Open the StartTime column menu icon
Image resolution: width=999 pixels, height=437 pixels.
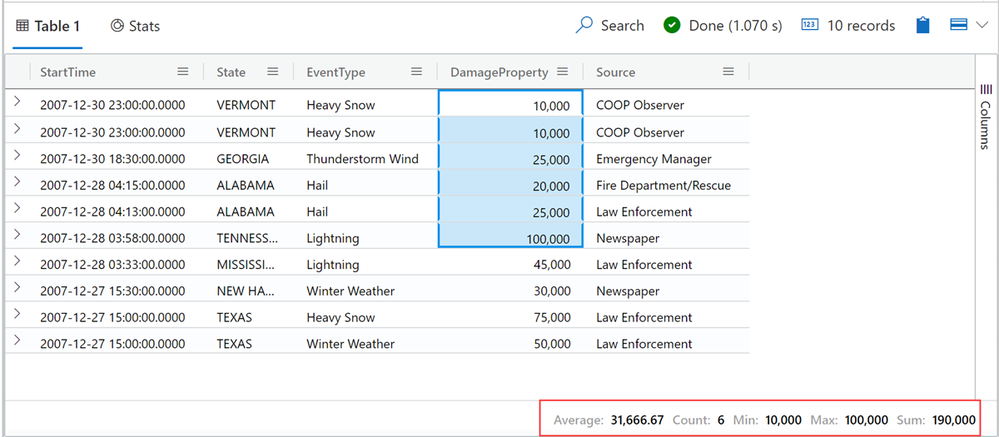point(183,72)
